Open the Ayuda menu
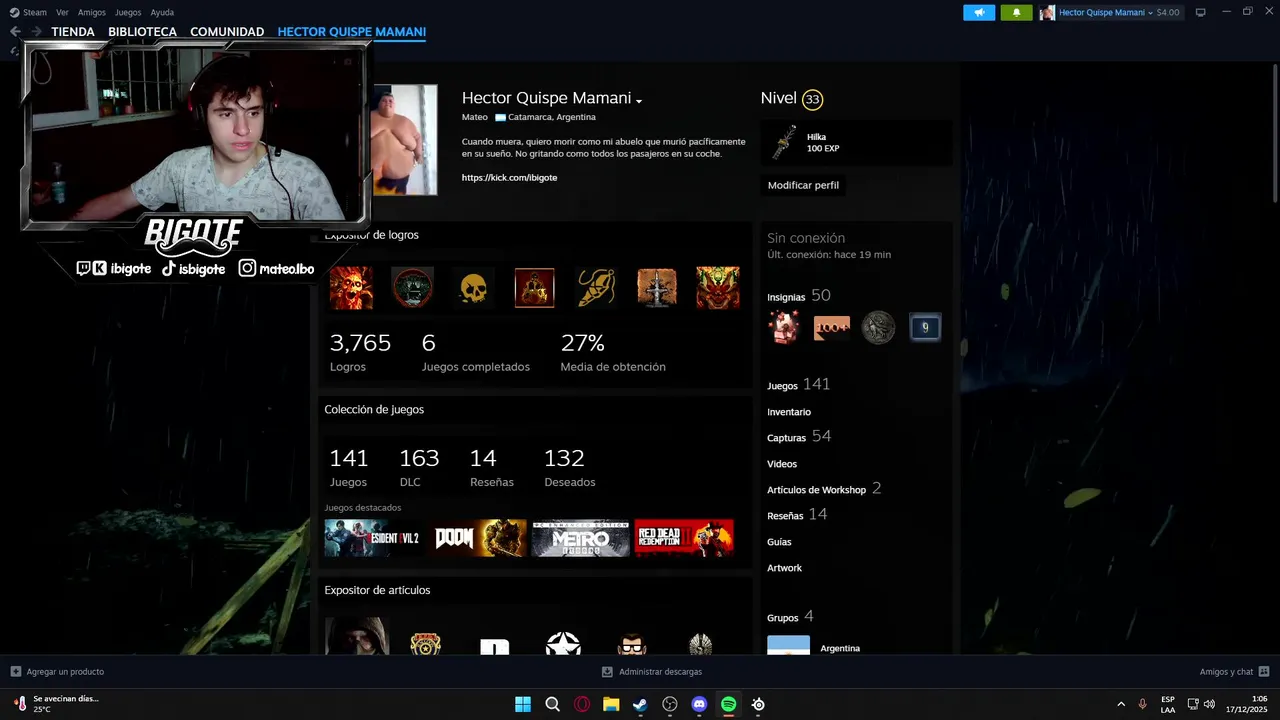This screenshot has width=1280, height=720. (x=162, y=12)
